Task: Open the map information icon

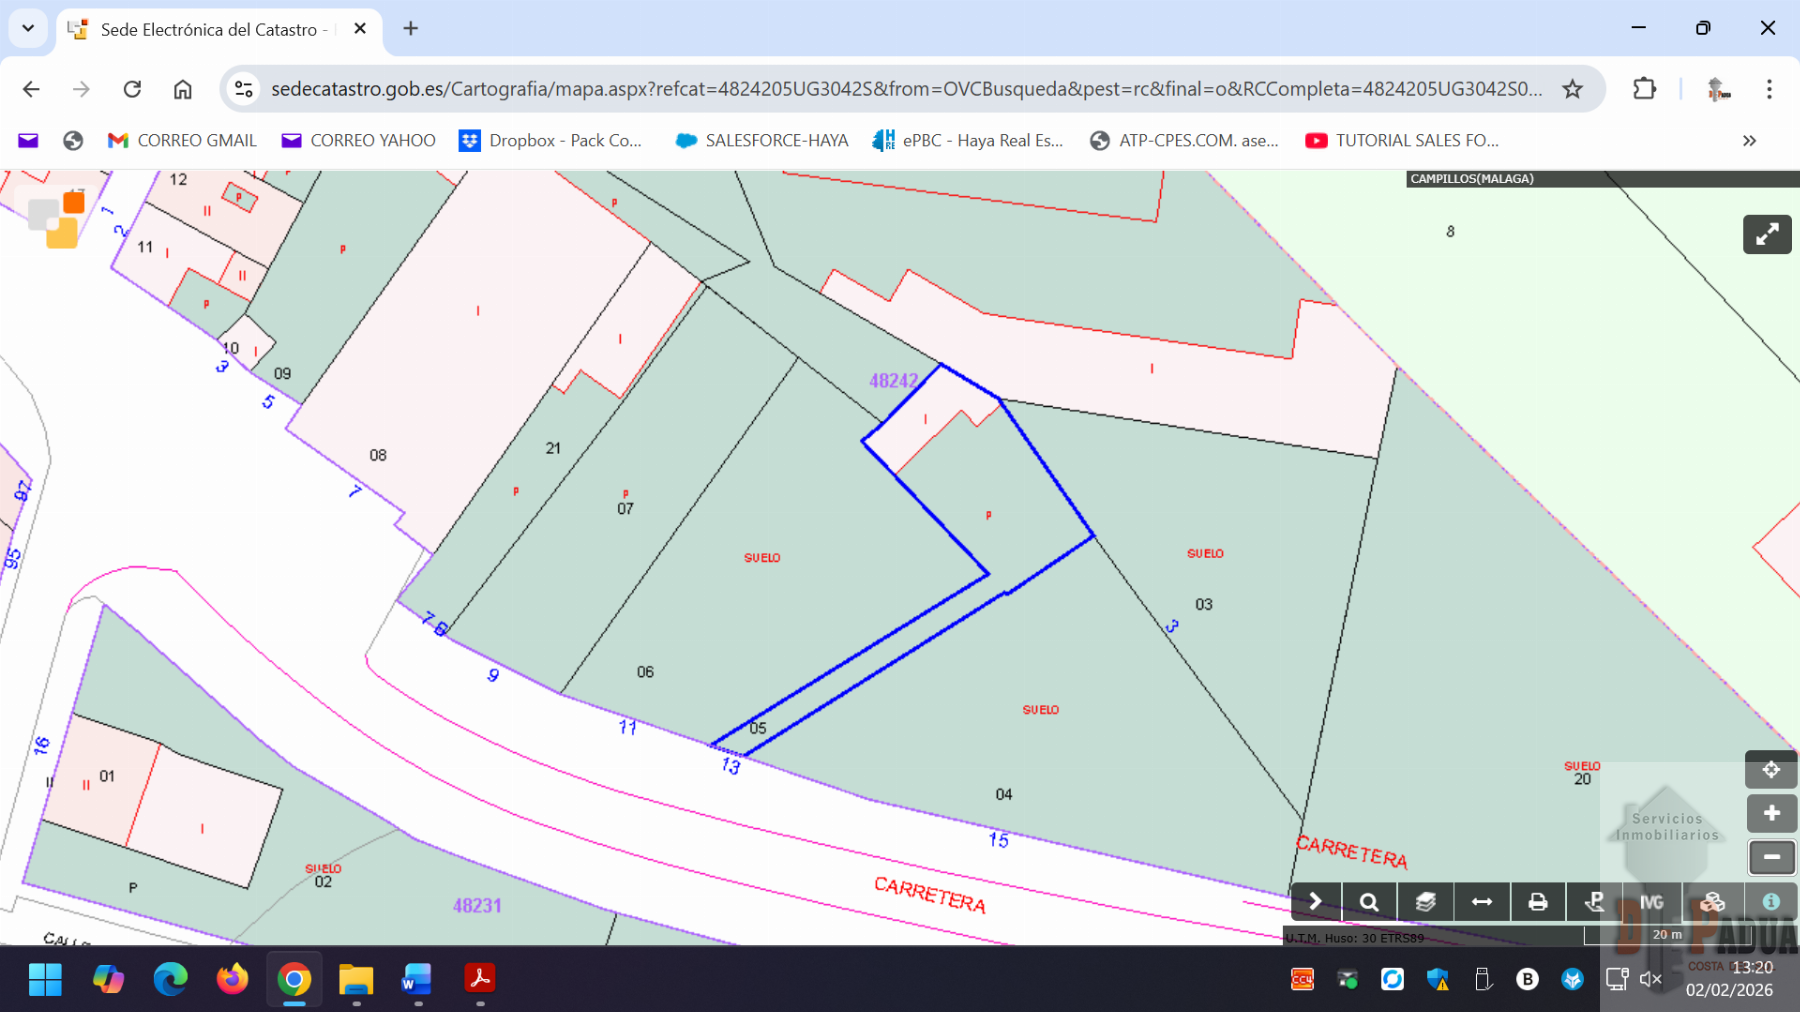Action: pos(1770,902)
